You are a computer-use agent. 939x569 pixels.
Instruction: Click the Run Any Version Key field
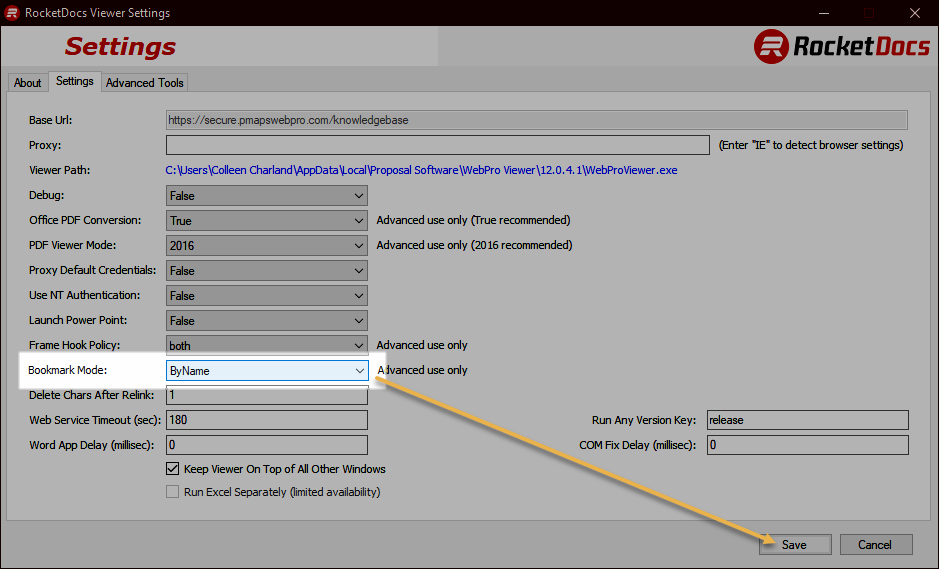[x=807, y=420]
